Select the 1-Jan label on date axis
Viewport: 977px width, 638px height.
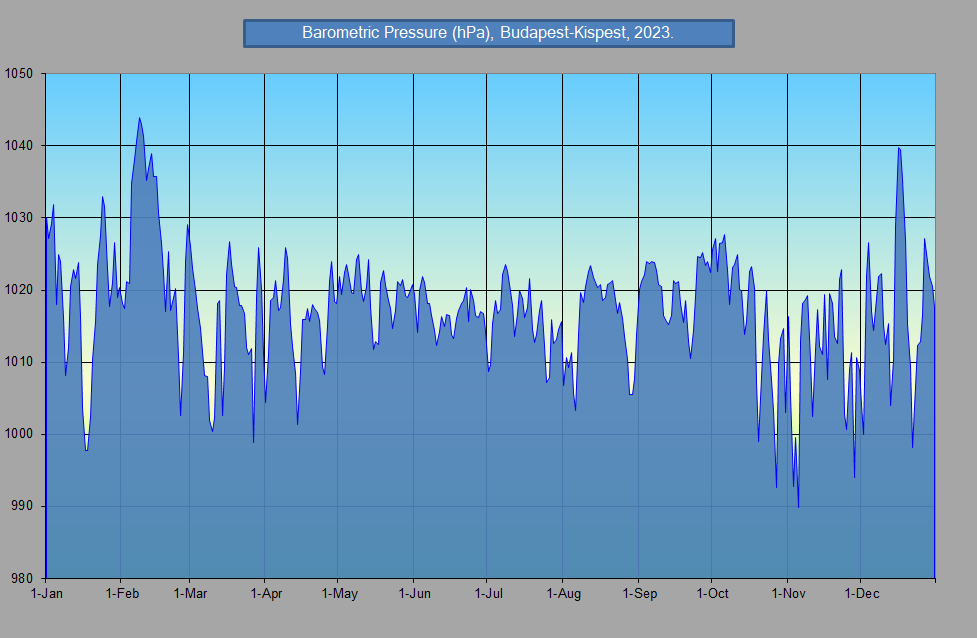coord(46,594)
